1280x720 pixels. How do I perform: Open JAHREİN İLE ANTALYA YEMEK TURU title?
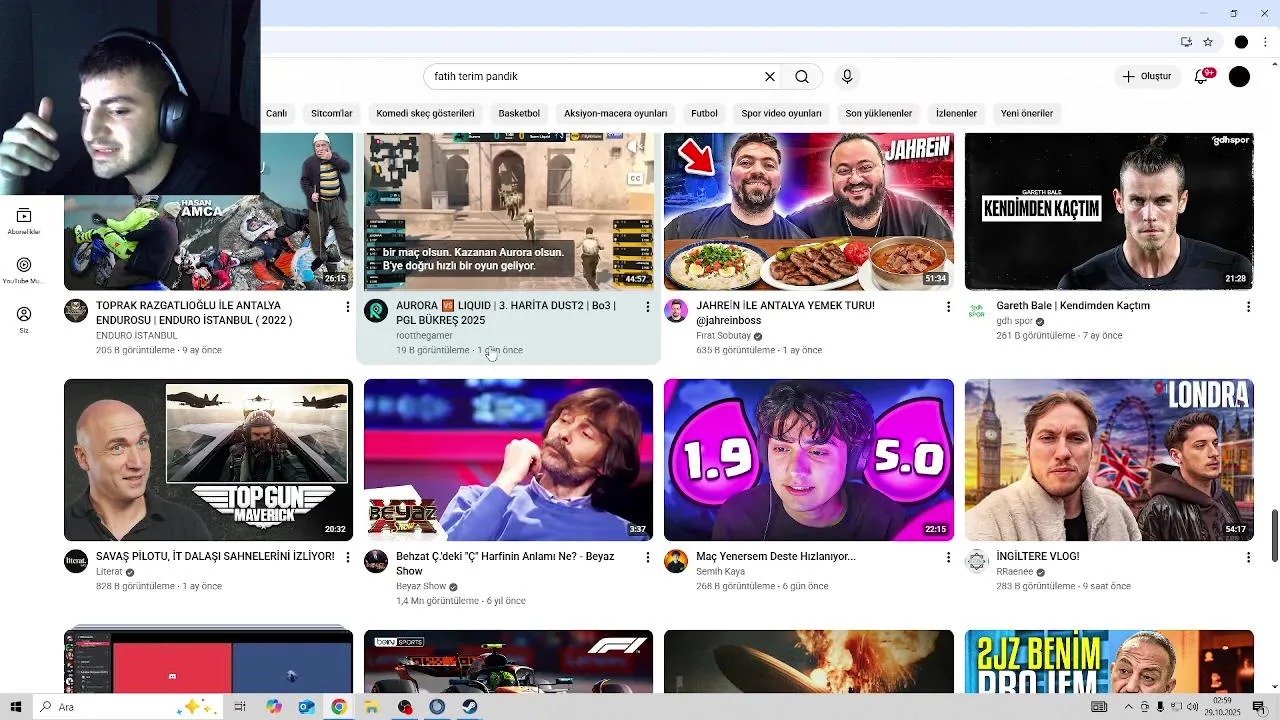coord(785,313)
